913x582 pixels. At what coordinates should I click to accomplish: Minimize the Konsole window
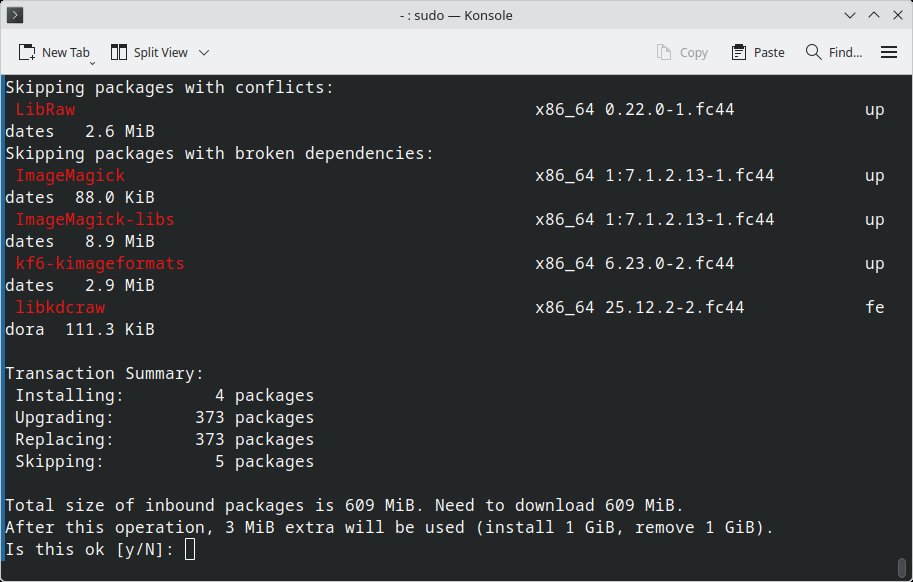849,15
